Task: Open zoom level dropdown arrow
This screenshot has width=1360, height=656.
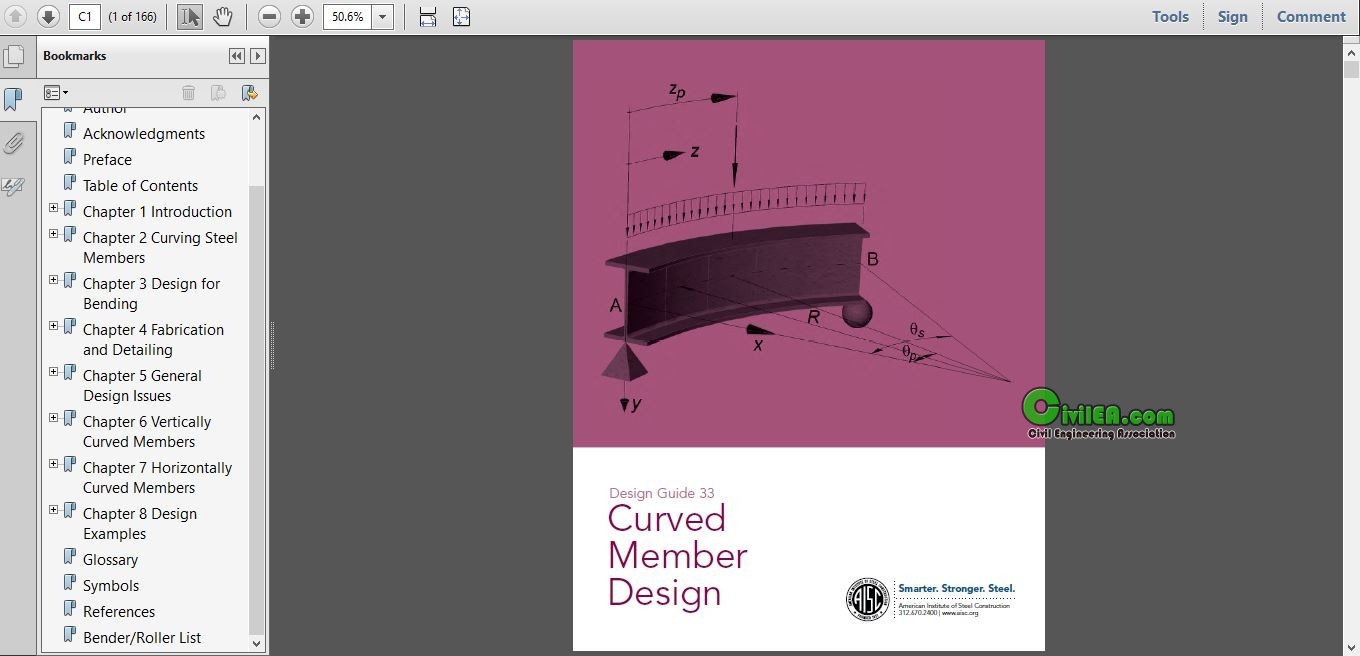Action: click(383, 17)
